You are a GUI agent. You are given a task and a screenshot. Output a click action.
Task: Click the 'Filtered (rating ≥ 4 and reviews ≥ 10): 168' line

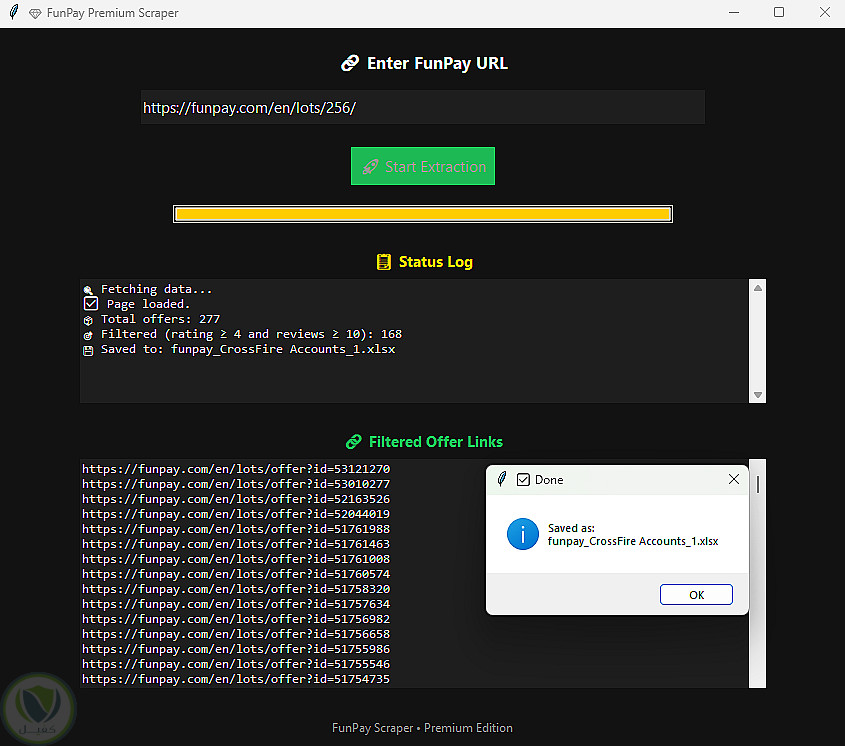pyautogui.click(x=251, y=334)
